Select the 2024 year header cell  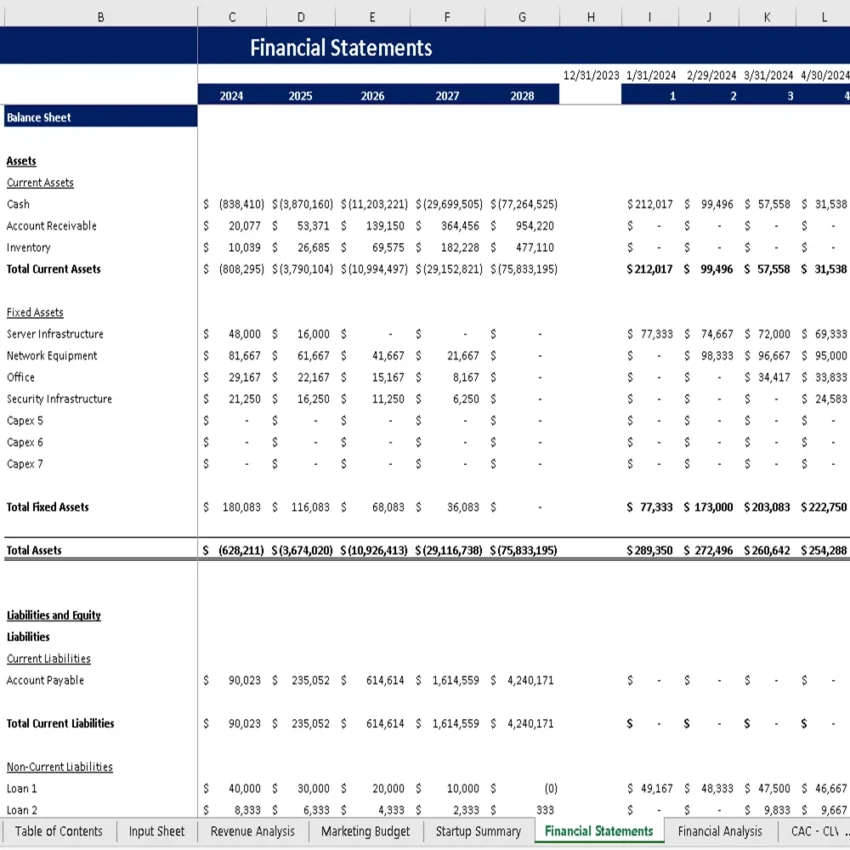231,96
